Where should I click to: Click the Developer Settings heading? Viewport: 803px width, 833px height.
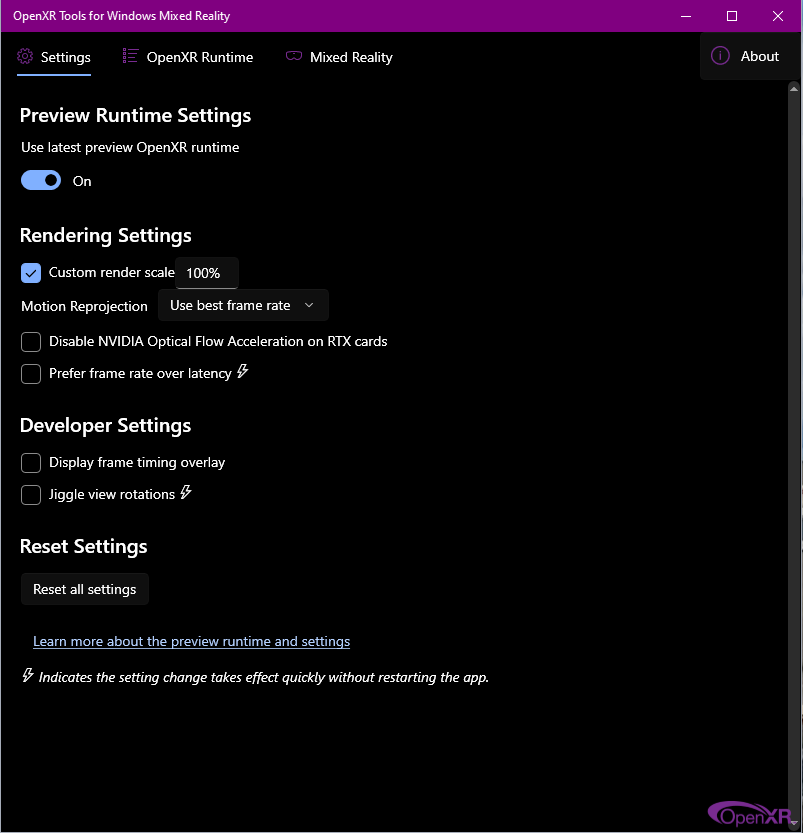click(105, 426)
